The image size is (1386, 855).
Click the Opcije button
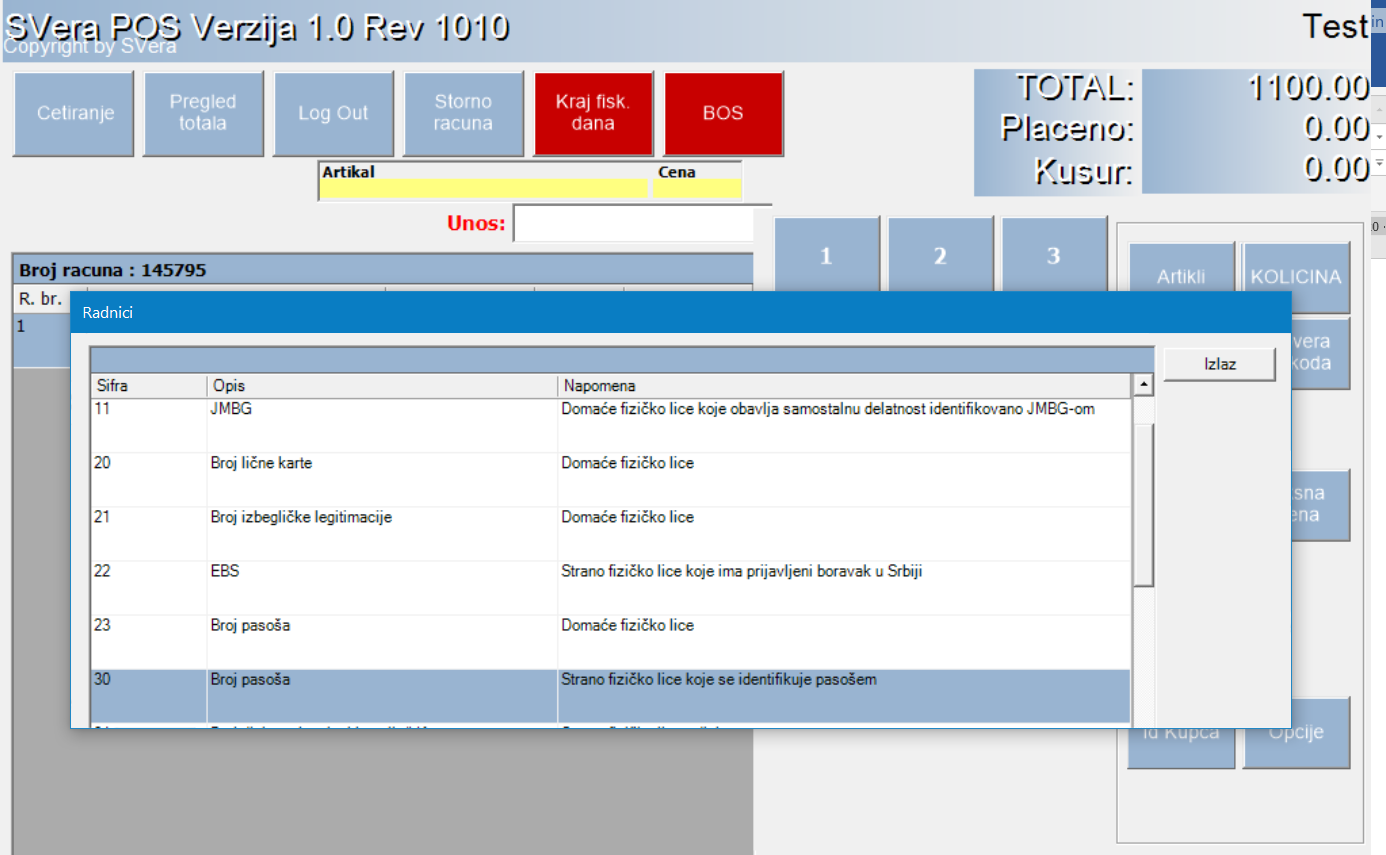(x=1296, y=733)
